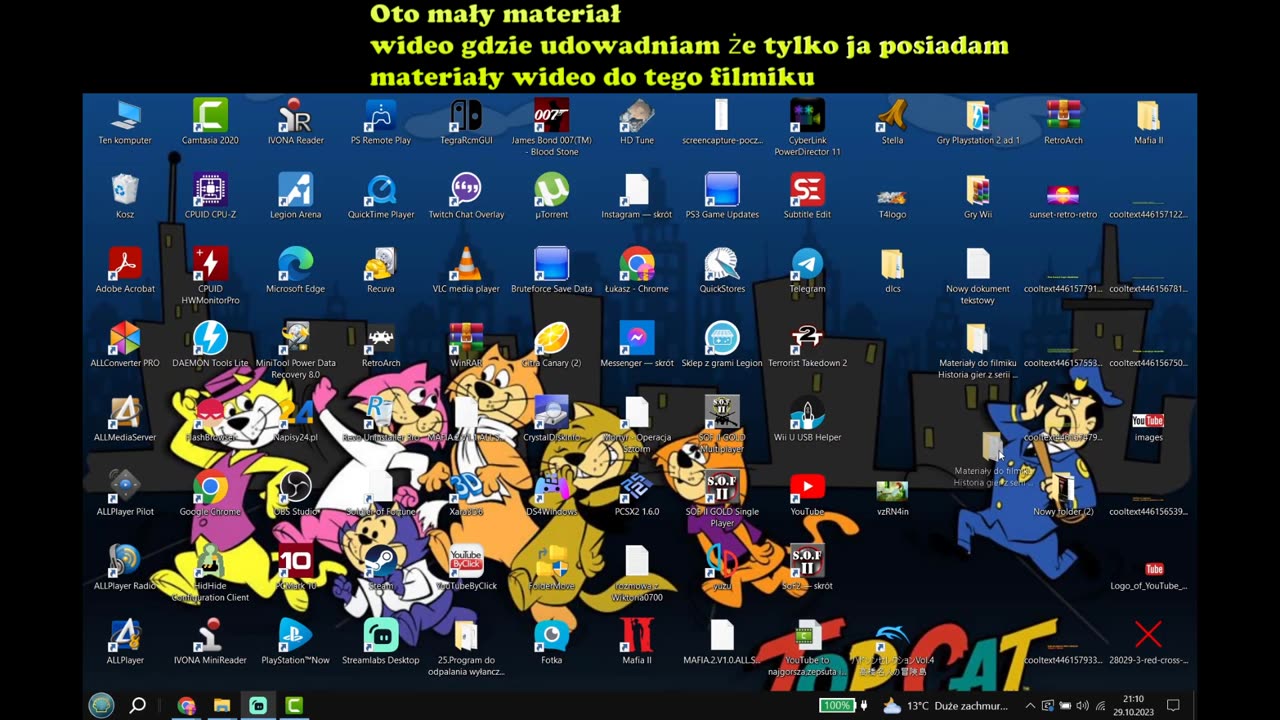
Task: Open the Stella emulator shortcut
Action: click(x=892, y=122)
